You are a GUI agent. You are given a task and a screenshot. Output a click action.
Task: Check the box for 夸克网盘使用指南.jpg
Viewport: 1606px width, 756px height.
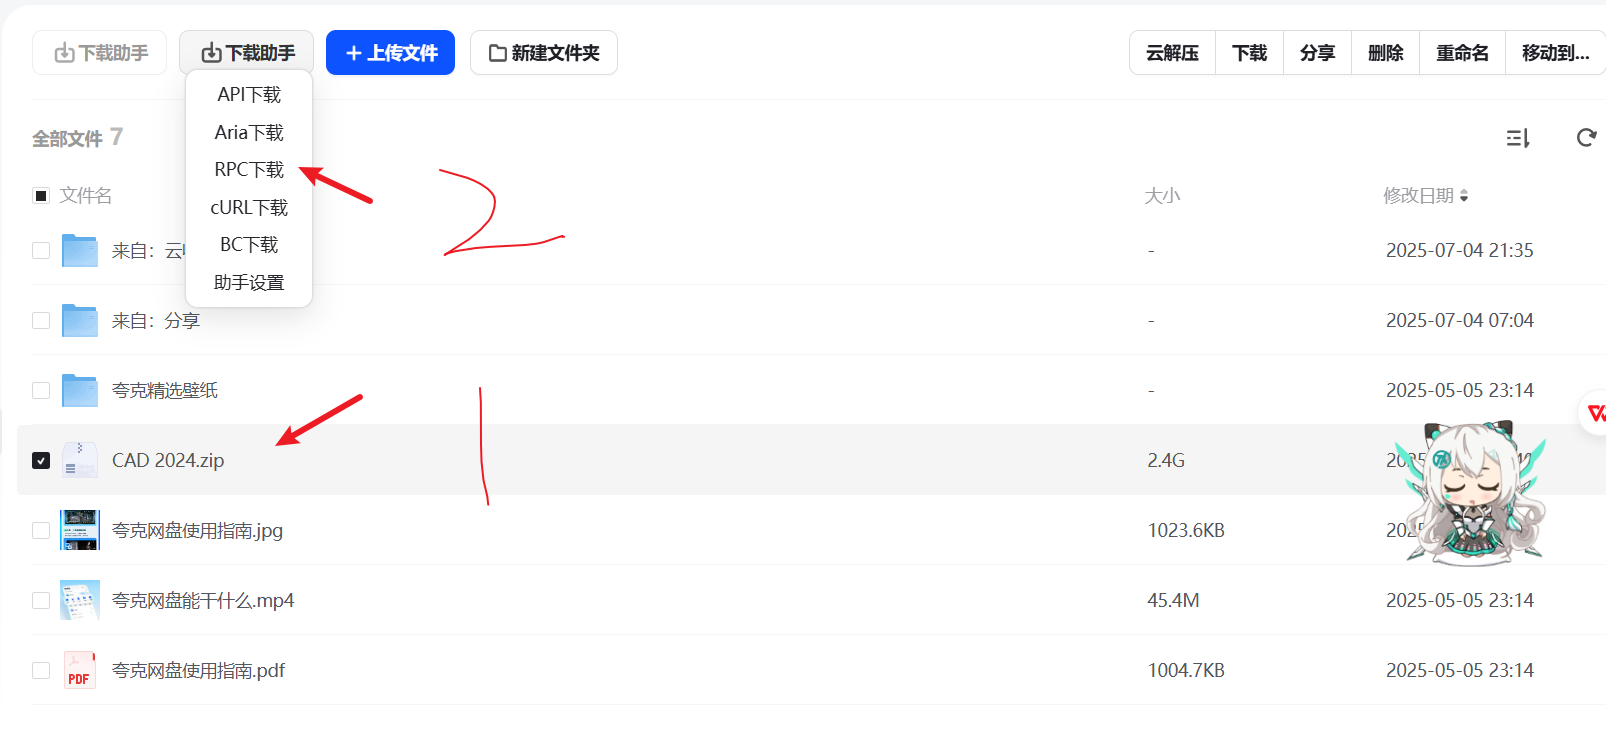41,530
